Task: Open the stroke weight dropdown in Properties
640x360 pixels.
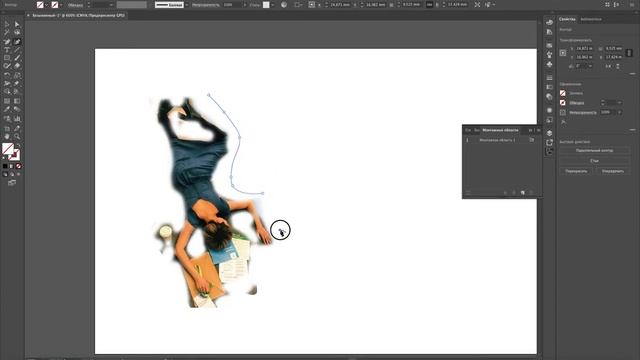Action: click(620, 103)
